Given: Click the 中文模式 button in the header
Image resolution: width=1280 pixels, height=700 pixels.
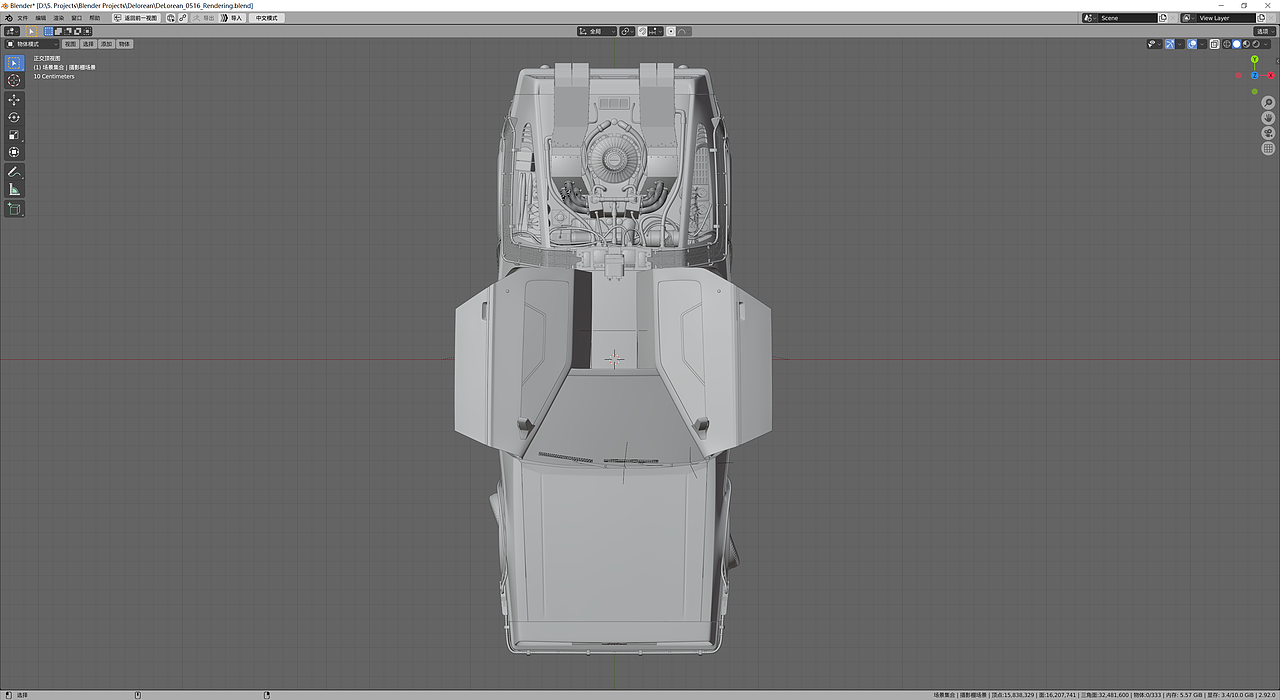Looking at the screenshot, I should point(265,17).
